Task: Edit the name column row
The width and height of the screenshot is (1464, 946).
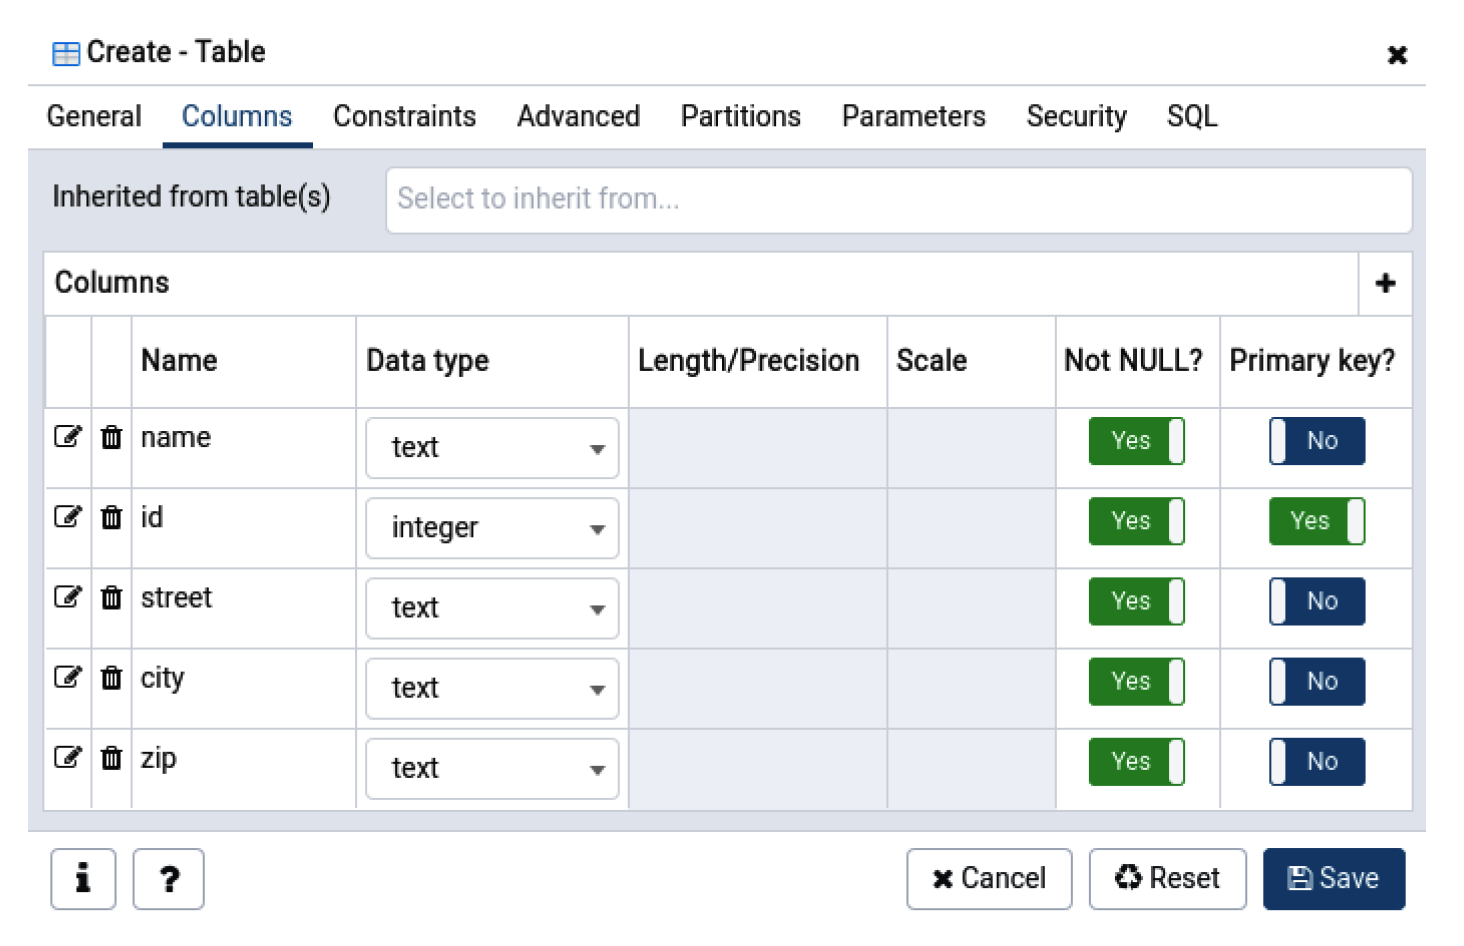Action: (67, 437)
